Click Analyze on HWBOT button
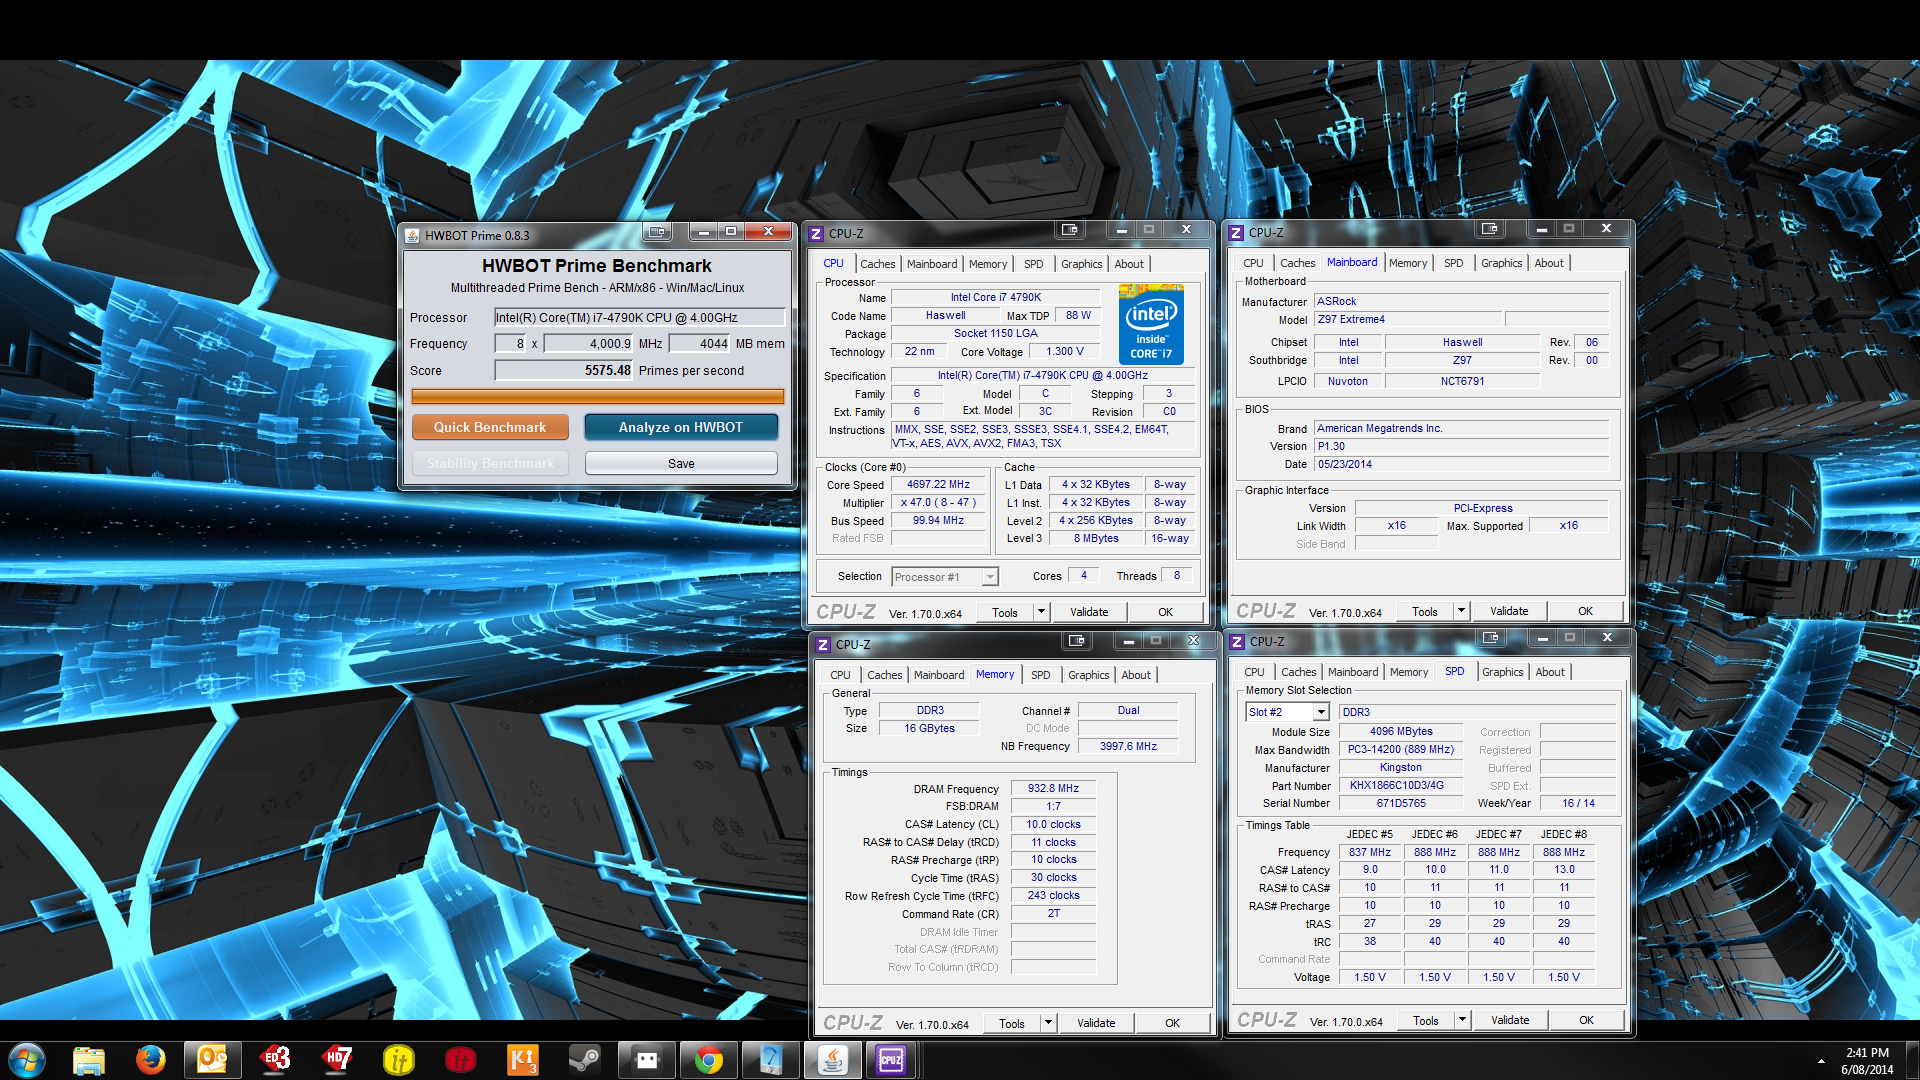The height and width of the screenshot is (1080, 1920). coord(681,427)
